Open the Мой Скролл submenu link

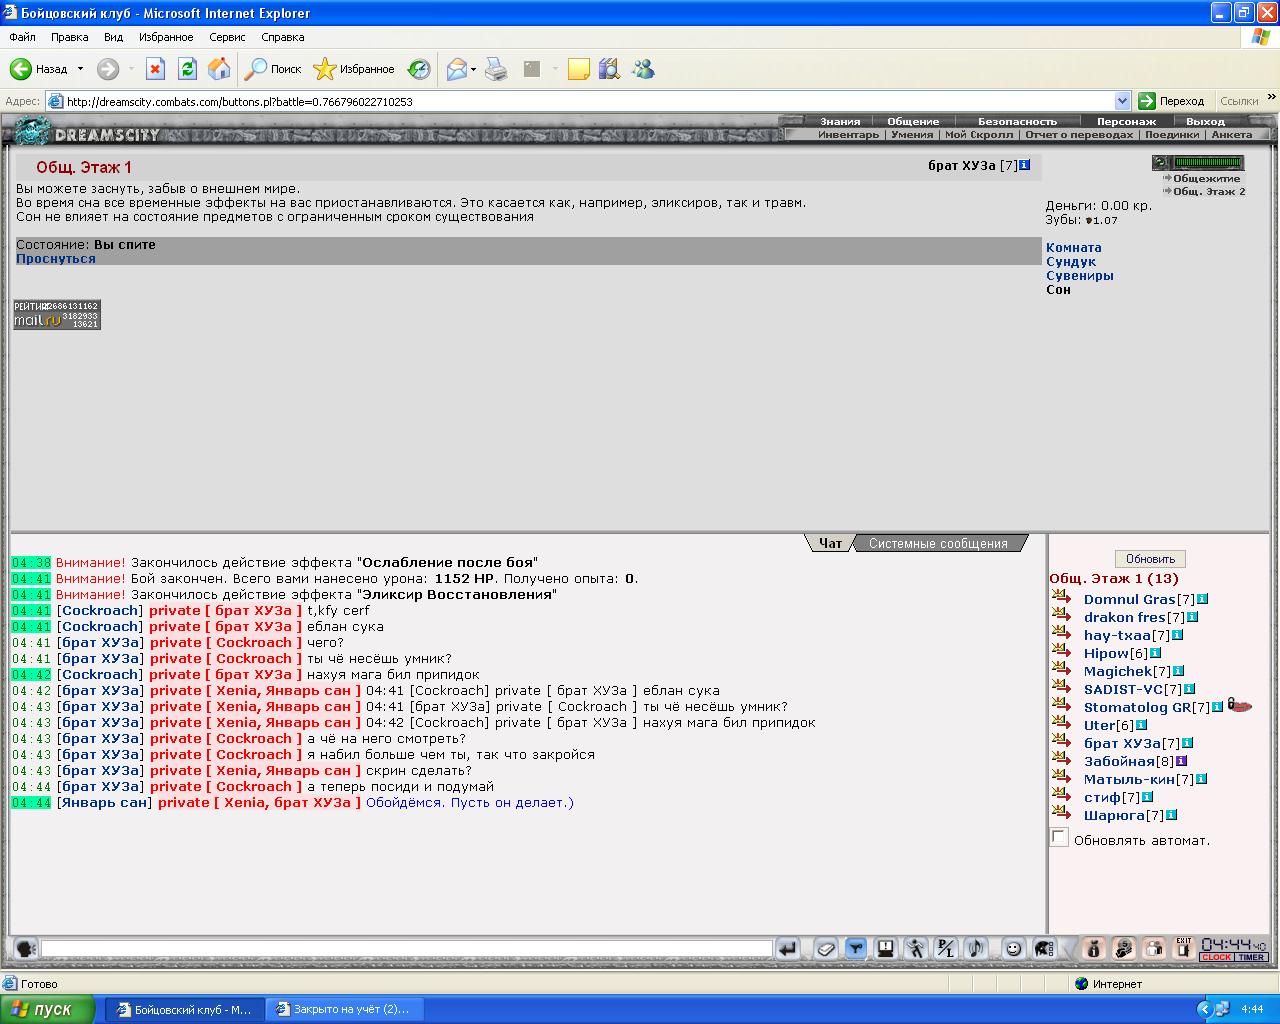pos(979,134)
